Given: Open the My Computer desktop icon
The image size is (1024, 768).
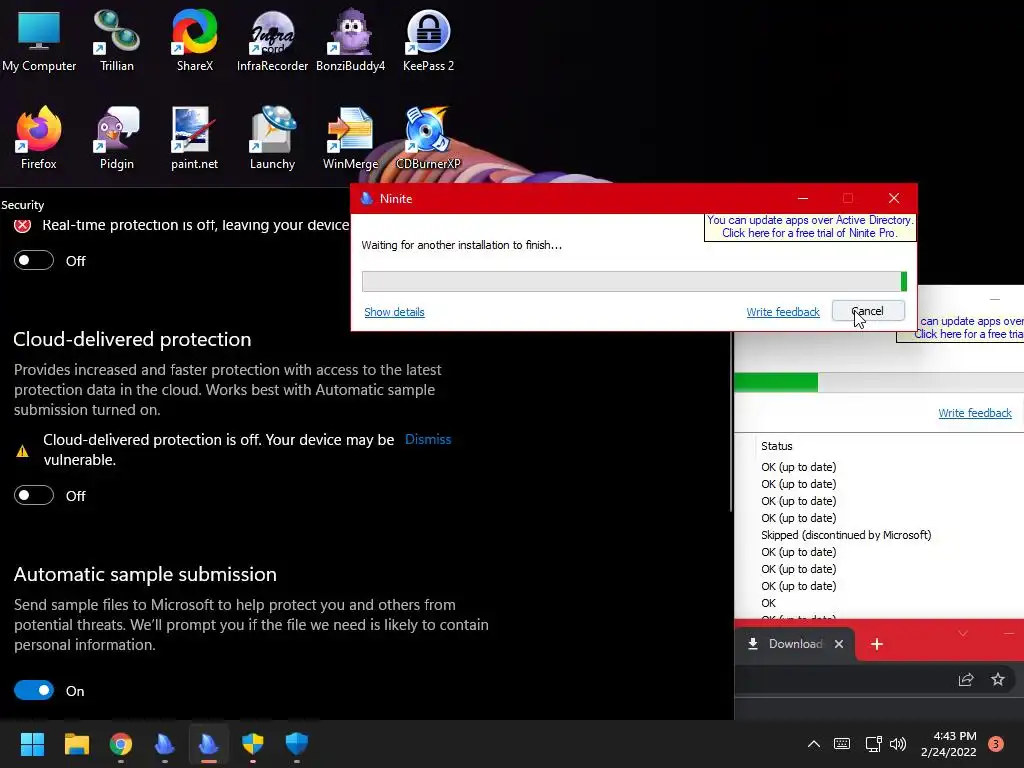Looking at the screenshot, I should (39, 40).
